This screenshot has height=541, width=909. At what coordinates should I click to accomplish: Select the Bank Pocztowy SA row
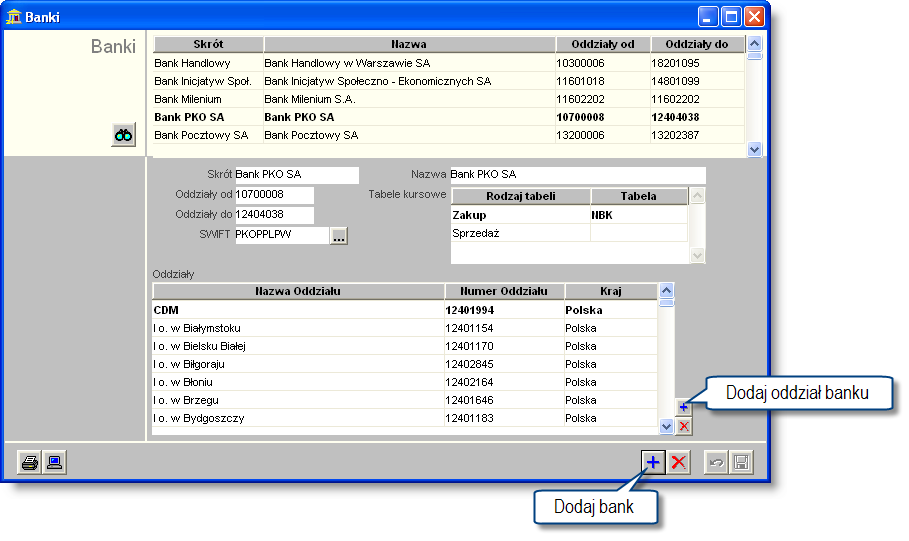[449, 135]
